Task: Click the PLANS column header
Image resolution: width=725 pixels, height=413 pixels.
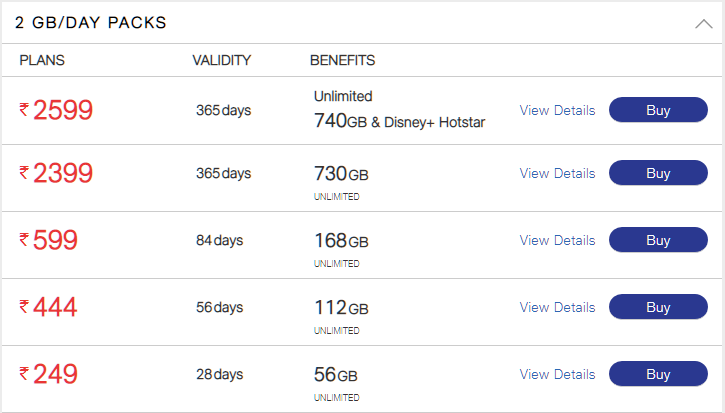Action: (x=42, y=60)
